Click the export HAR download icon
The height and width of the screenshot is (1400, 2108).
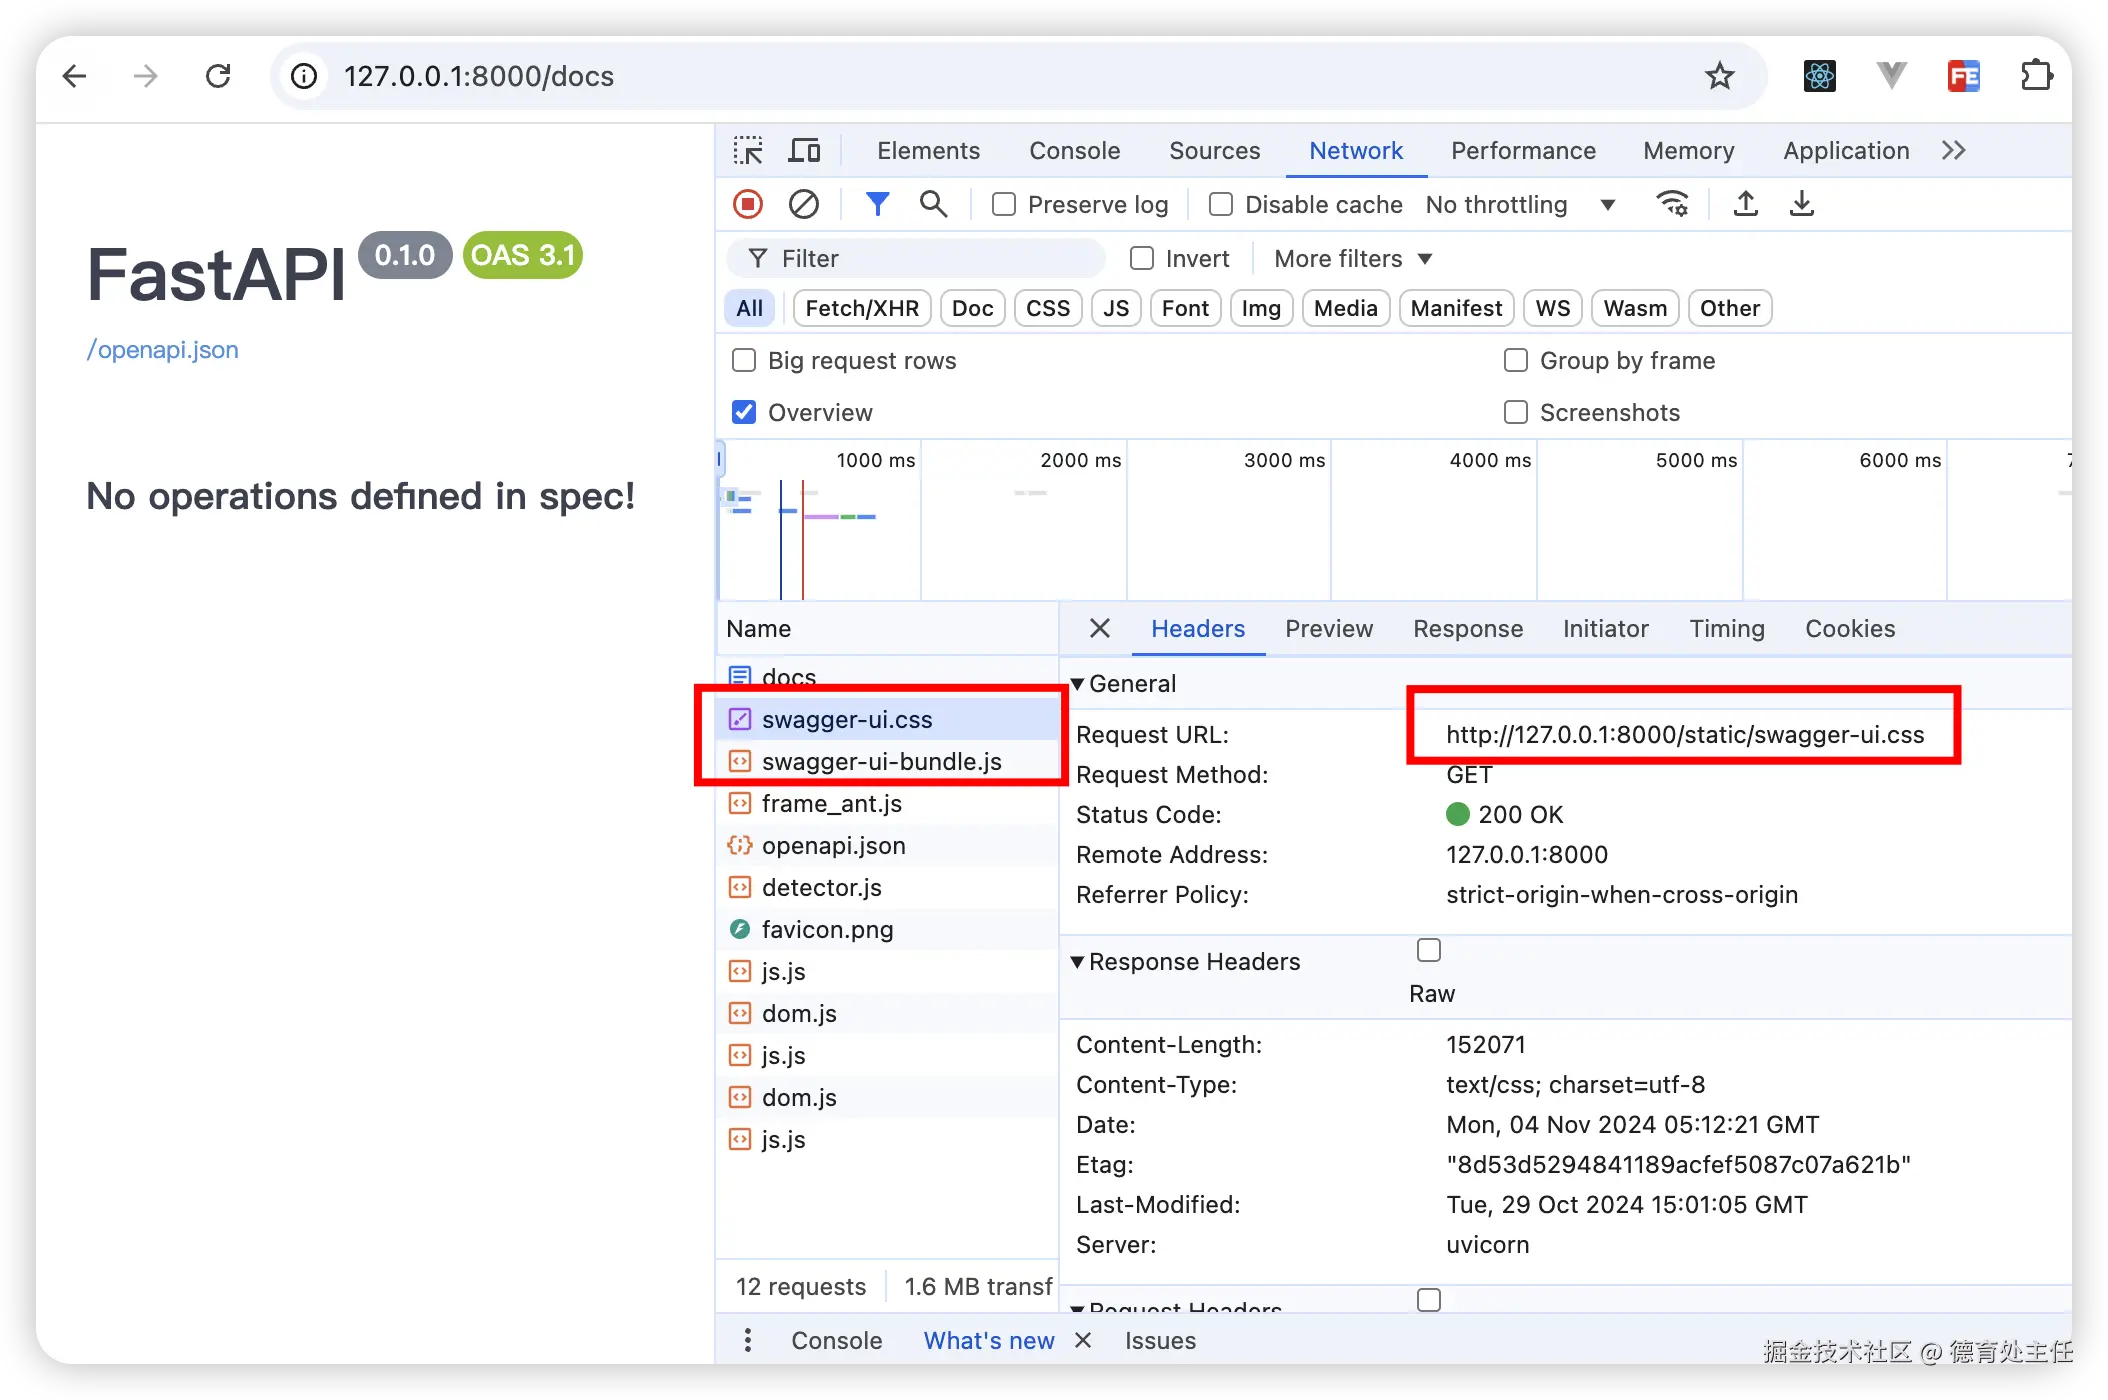(x=1801, y=204)
